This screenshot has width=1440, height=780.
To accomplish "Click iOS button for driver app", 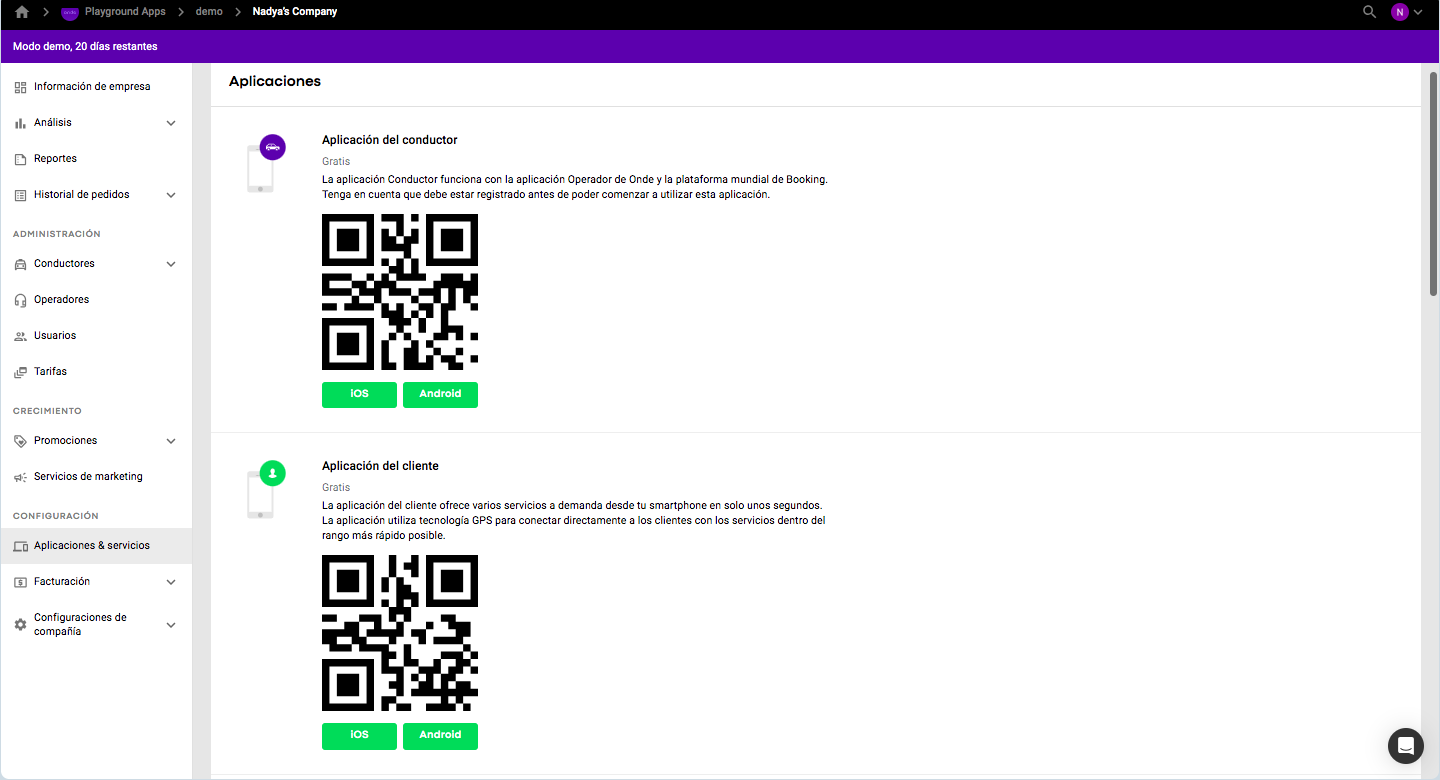I will click(359, 395).
